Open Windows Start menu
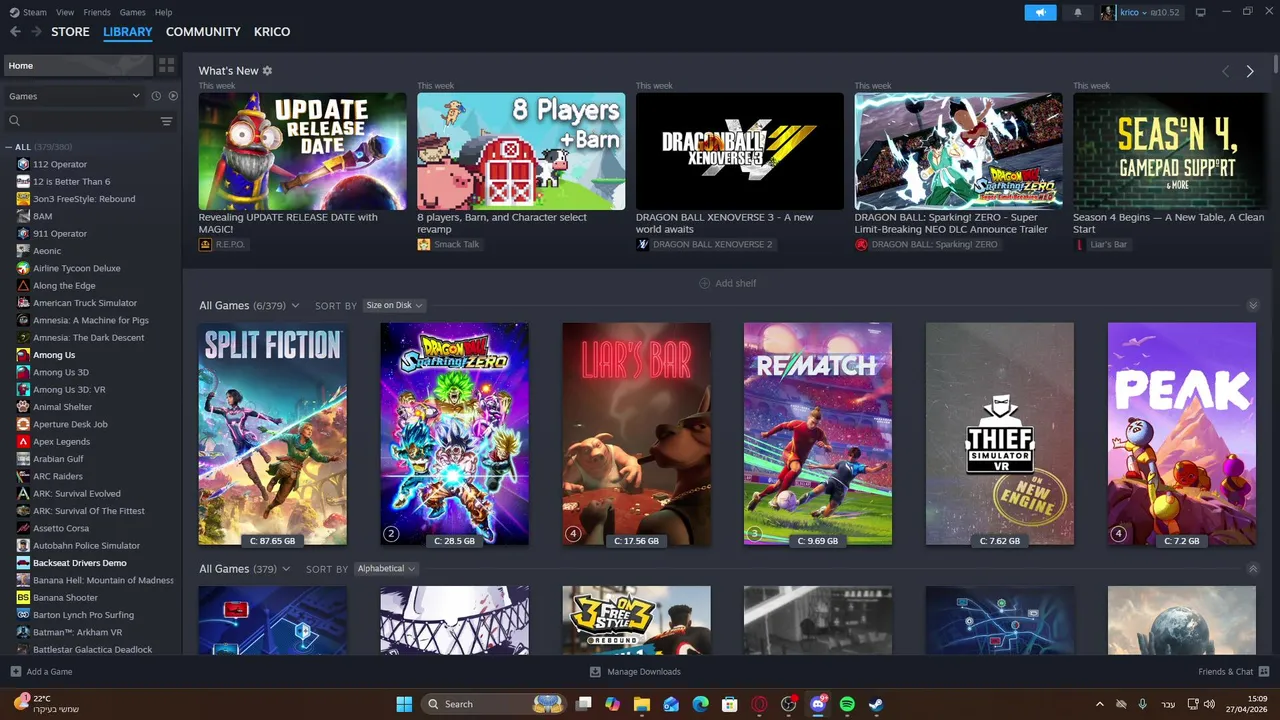The height and width of the screenshot is (720, 1280). click(x=404, y=704)
